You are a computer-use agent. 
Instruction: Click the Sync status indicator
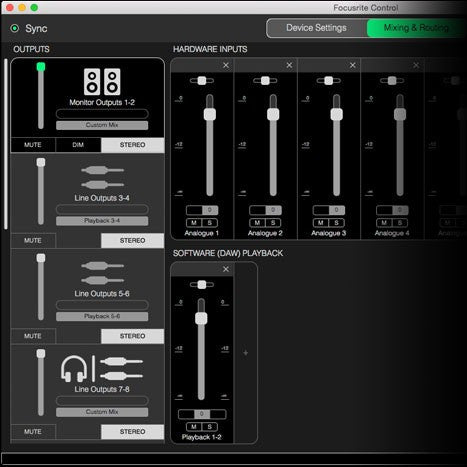15,28
